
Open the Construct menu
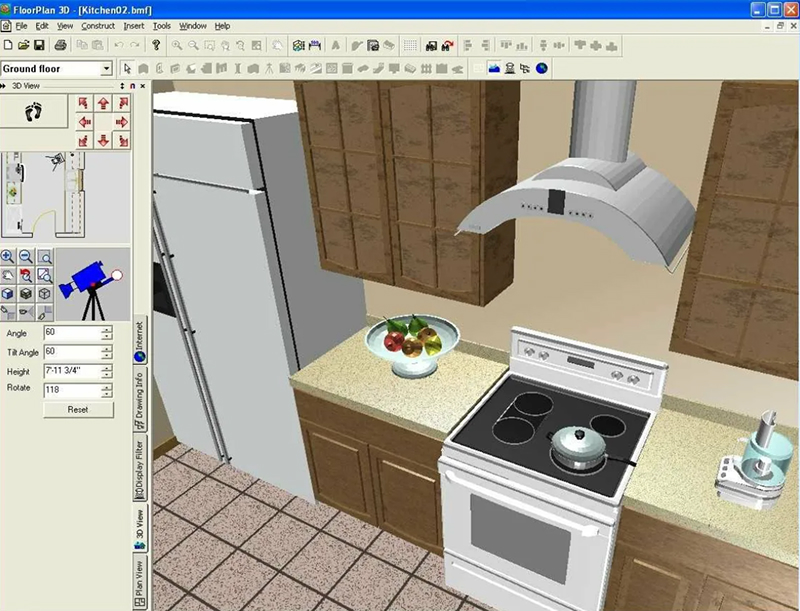(x=98, y=26)
